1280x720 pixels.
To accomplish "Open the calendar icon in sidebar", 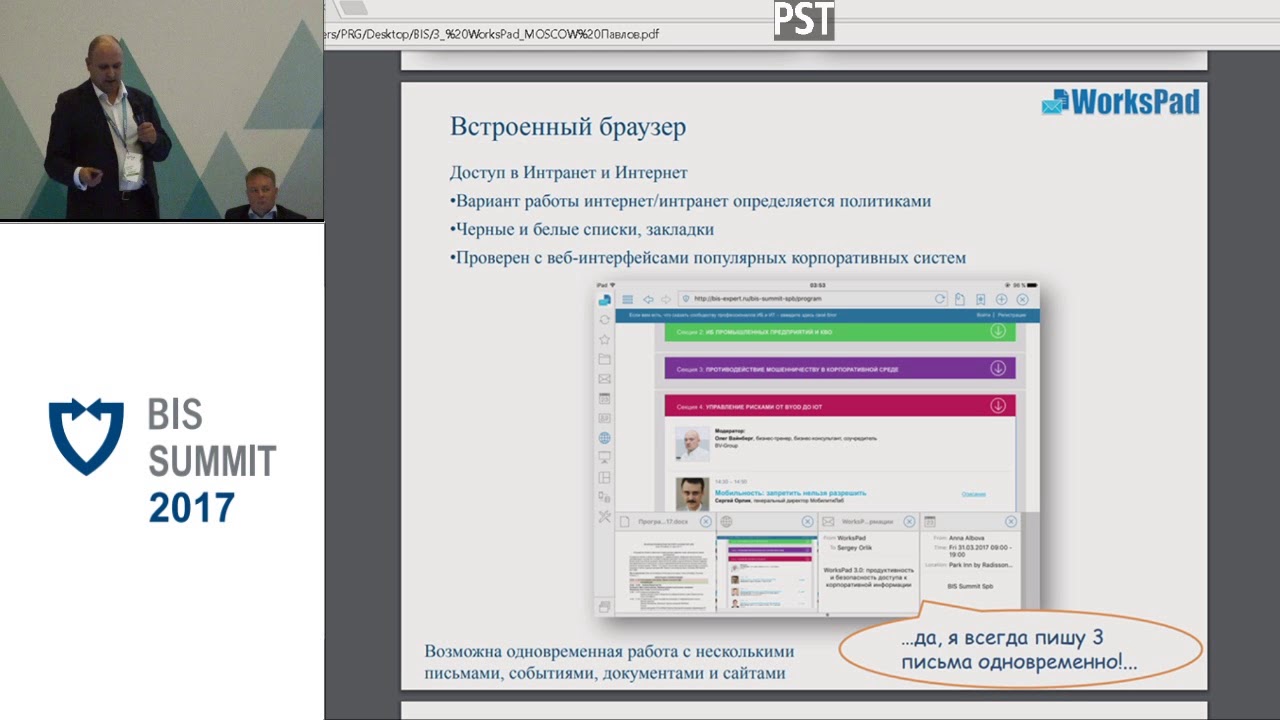I will point(604,399).
